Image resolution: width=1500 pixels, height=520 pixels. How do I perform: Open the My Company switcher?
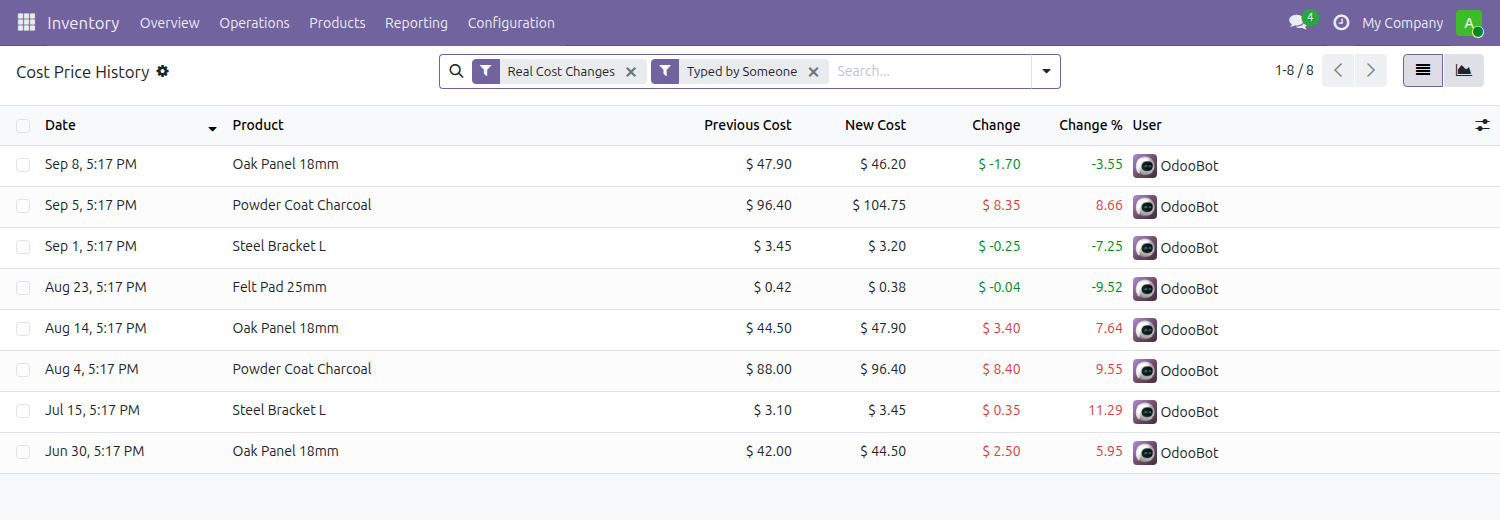1403,22
